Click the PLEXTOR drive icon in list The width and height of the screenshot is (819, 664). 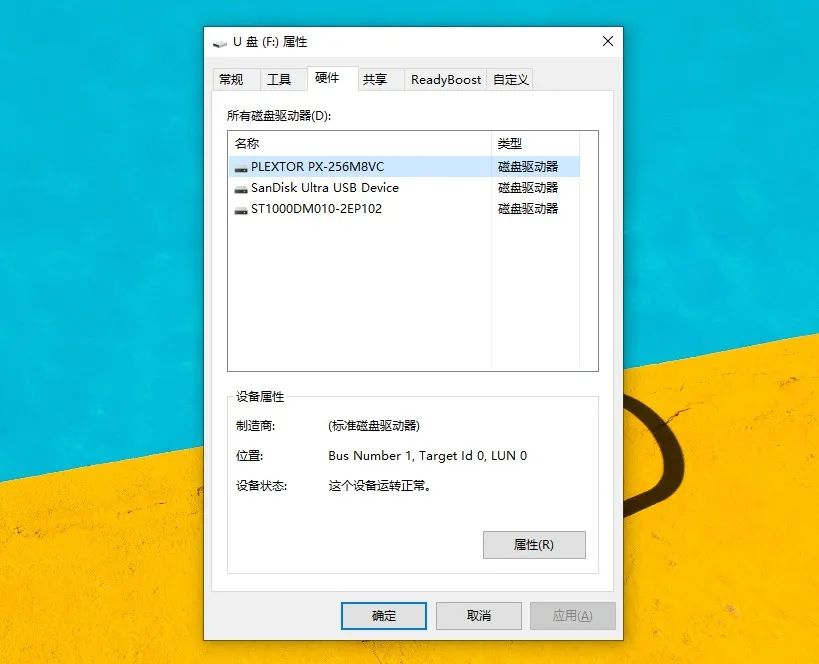click(x=241, y=168)
